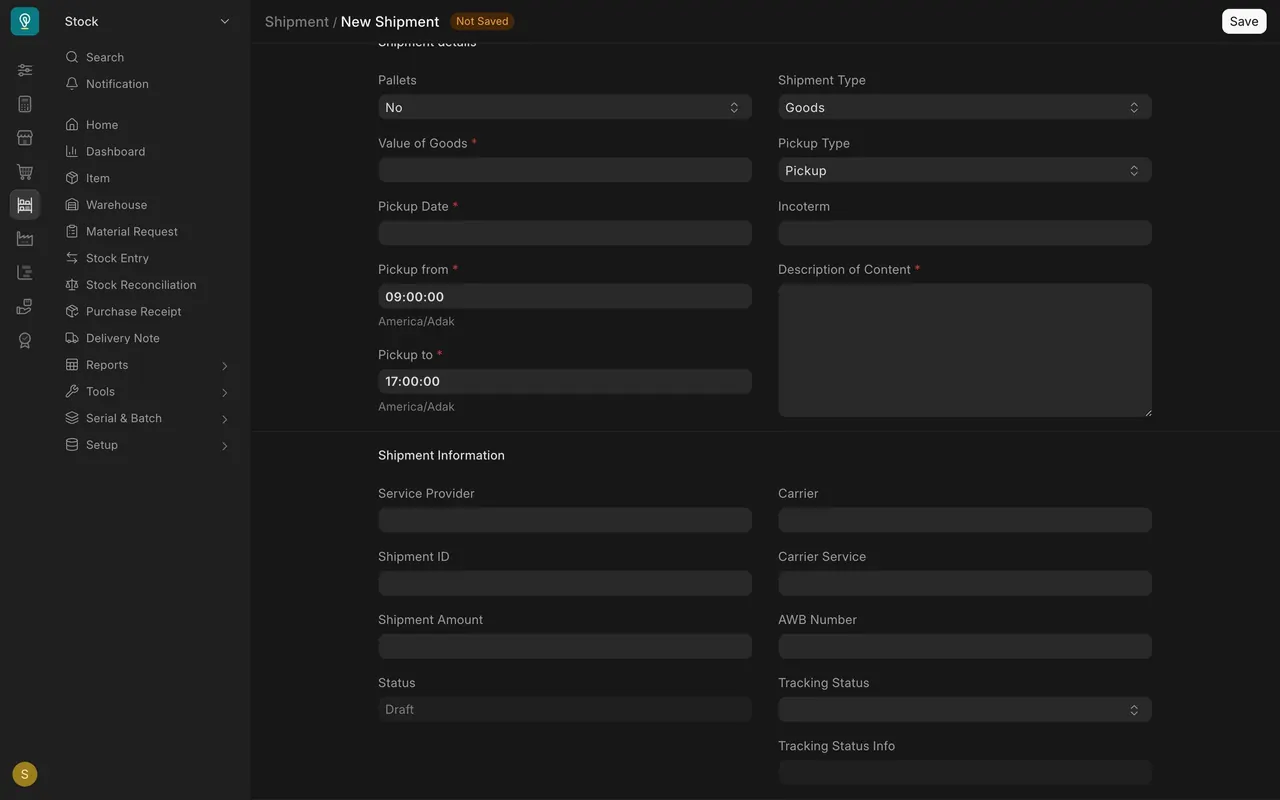The image size is (1280, 800).
Task: Click the Service Provider field
Action: pyautogui.click(x=565, y=520)
